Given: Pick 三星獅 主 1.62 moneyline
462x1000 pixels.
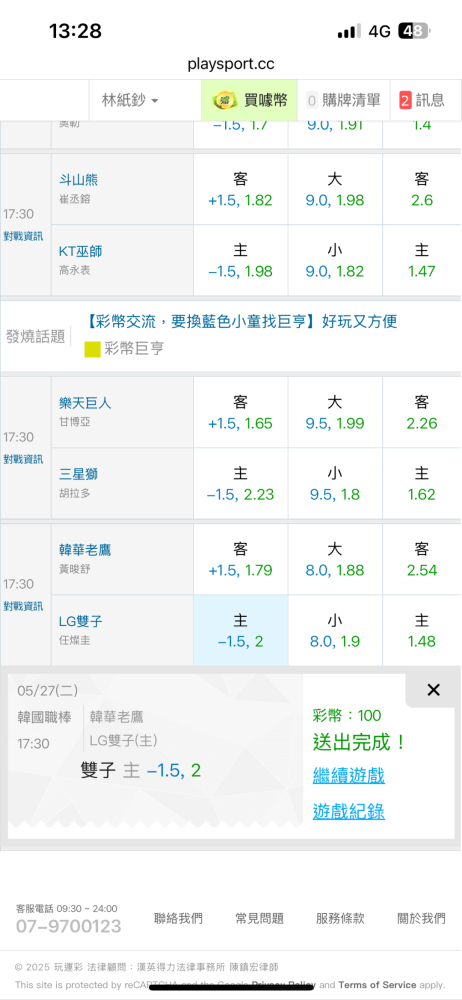Looking at the screenshot, I should (422, 484).
